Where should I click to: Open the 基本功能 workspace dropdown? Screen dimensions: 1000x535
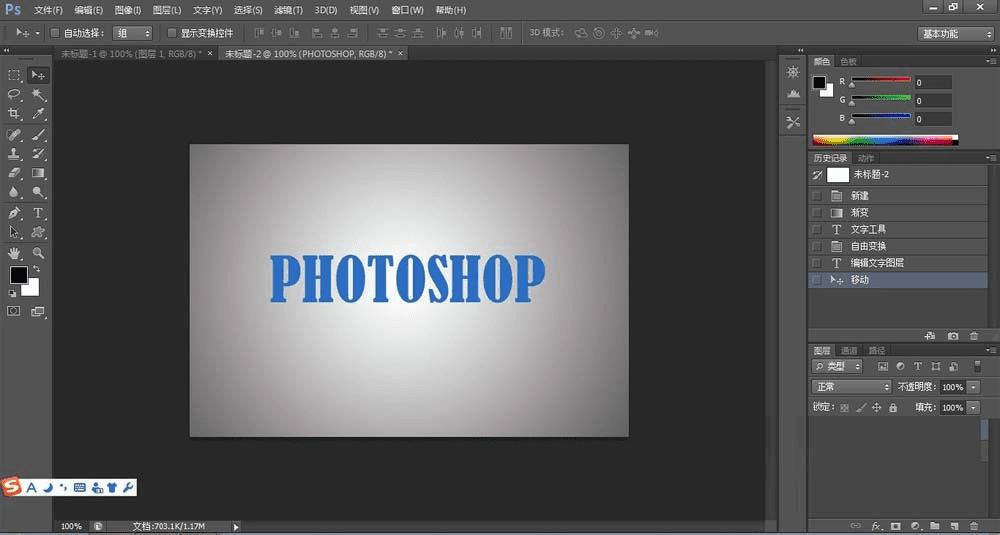[x=955, y=33]
